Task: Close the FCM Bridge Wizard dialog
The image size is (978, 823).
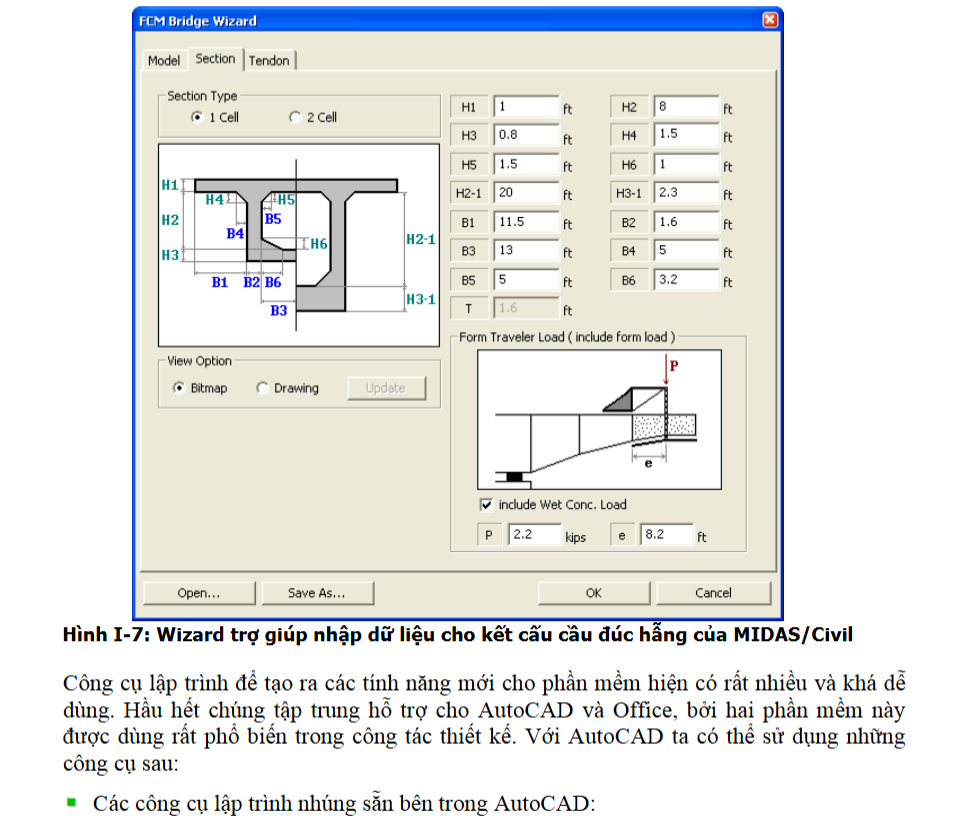Action: coord(769,20)
